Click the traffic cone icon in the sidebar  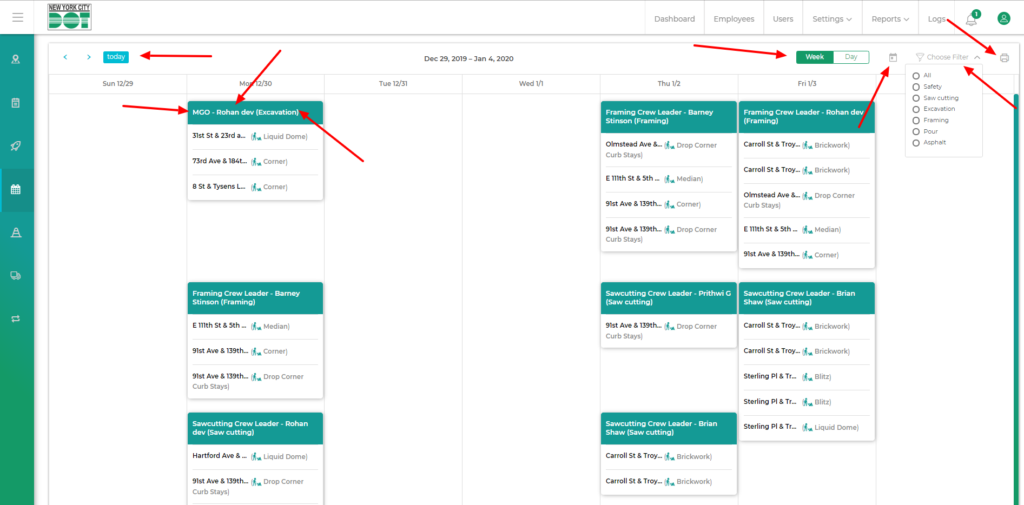coord(16,232)
